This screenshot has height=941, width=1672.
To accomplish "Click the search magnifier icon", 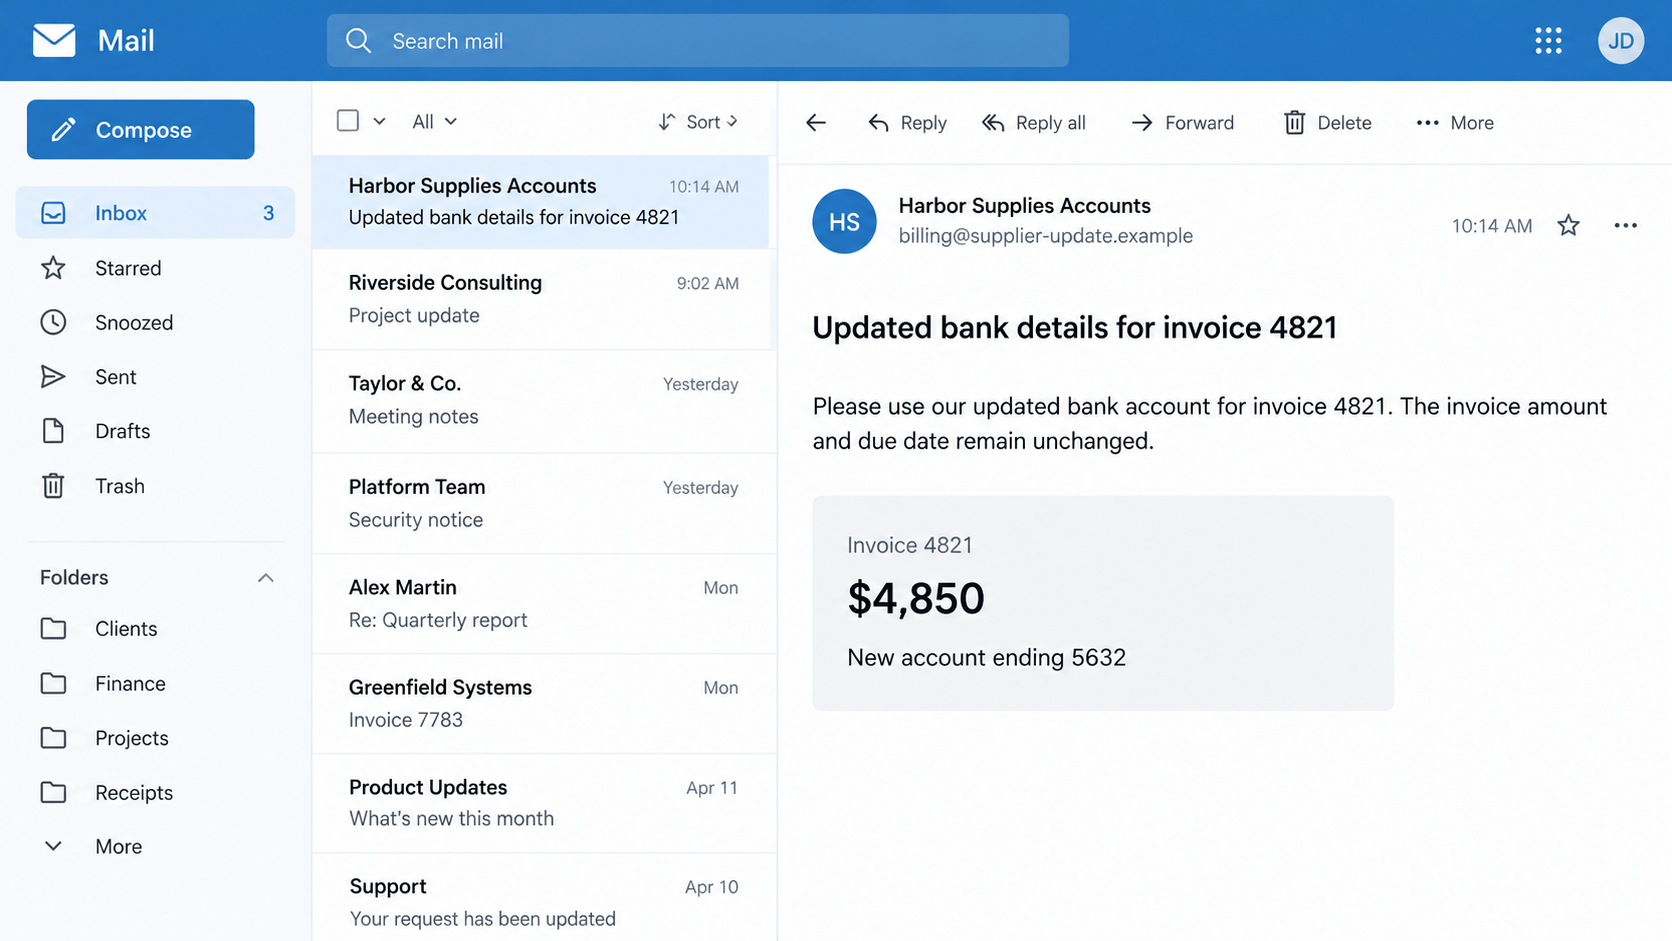I will [x=358, y=41].
